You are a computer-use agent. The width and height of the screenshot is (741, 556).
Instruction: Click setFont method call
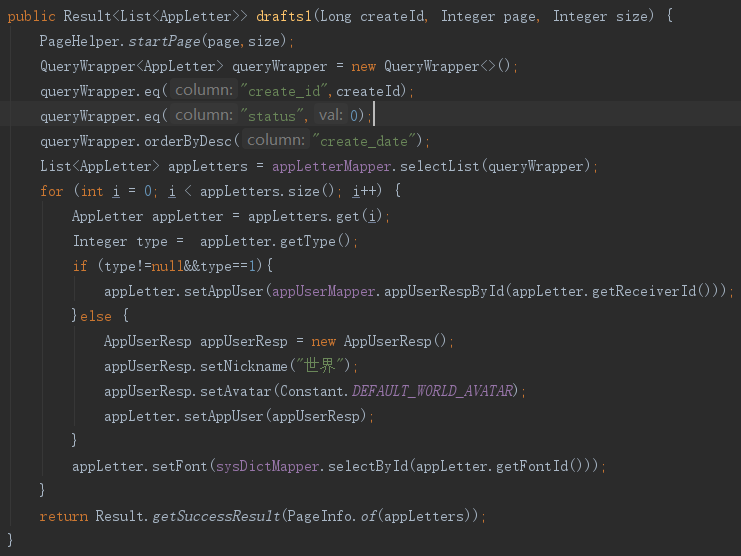[x=180, y=467]
